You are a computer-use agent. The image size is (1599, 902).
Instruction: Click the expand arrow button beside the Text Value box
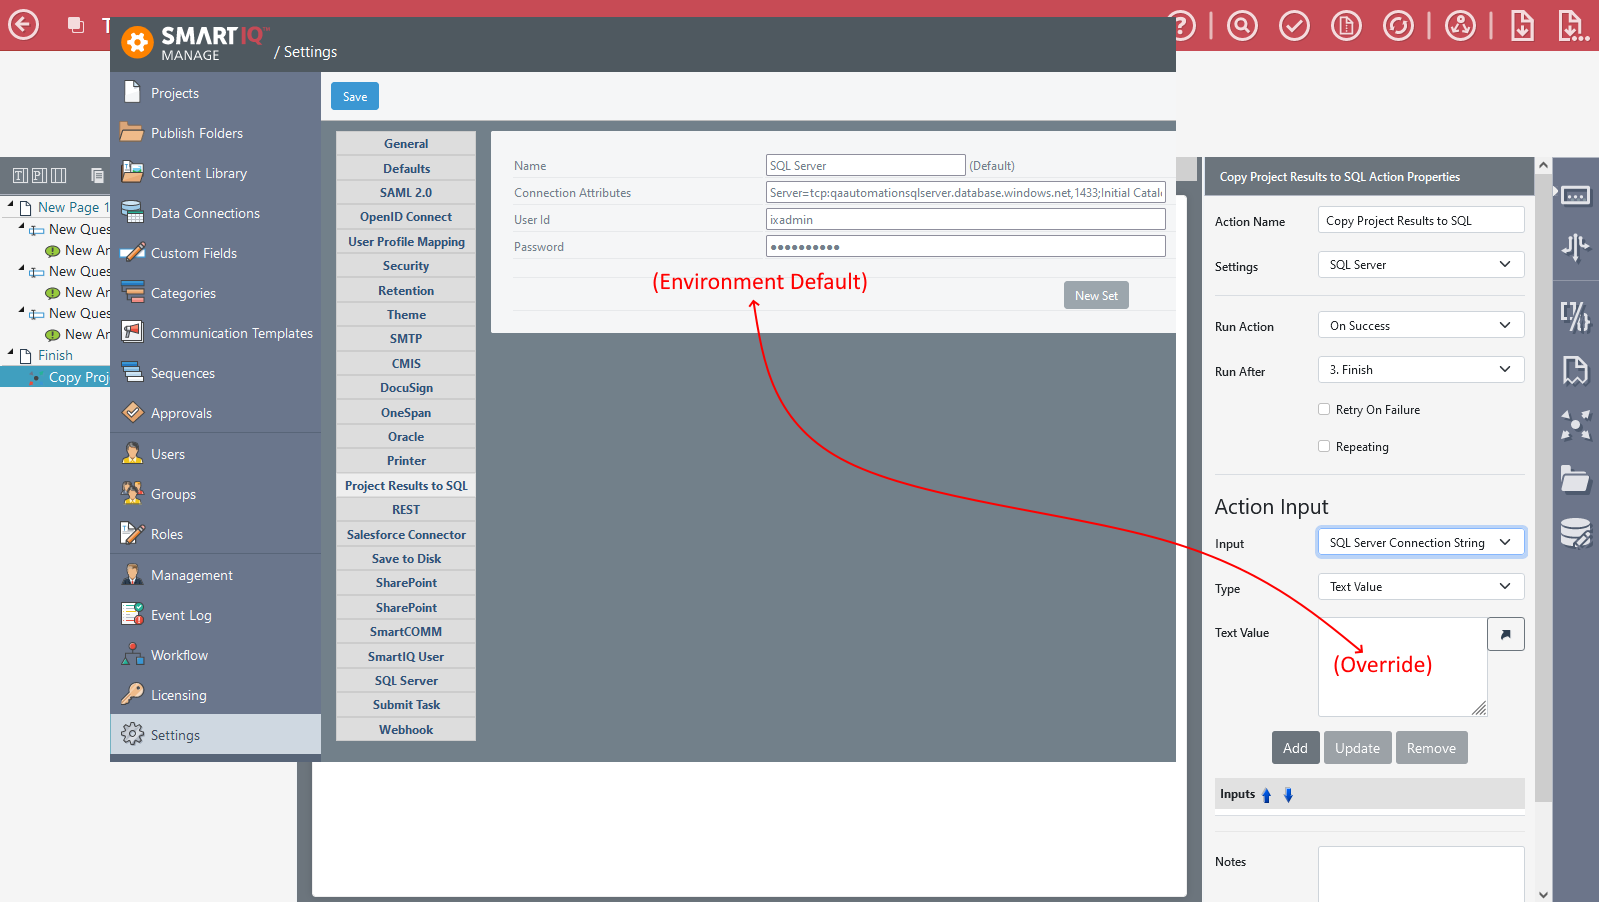[1505, 634]
